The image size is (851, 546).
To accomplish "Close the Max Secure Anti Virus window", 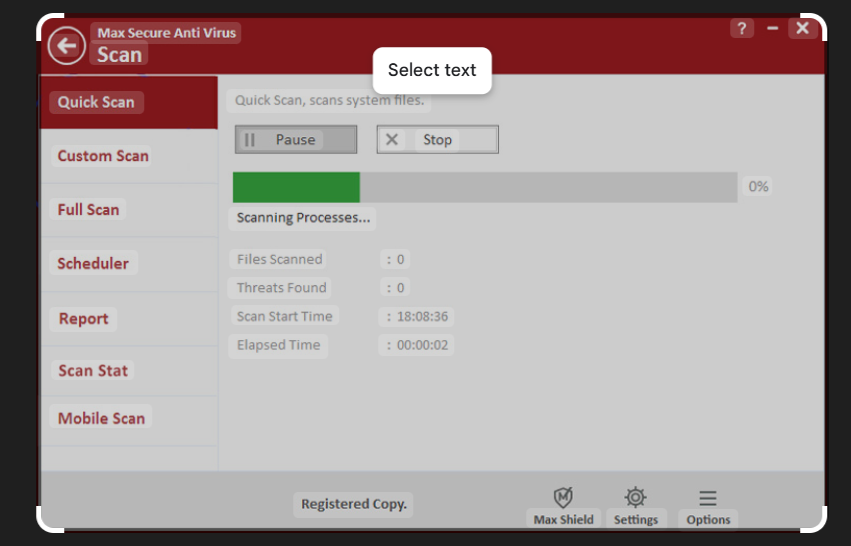I will [x=802, y=28].
